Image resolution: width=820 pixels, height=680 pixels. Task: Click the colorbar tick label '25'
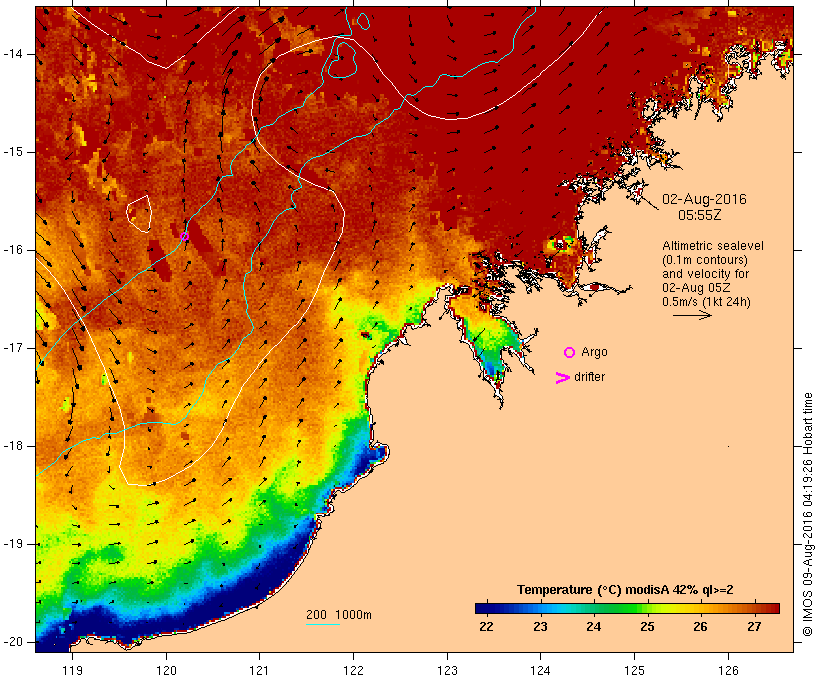pyautogui.click(x=647, y=627)
